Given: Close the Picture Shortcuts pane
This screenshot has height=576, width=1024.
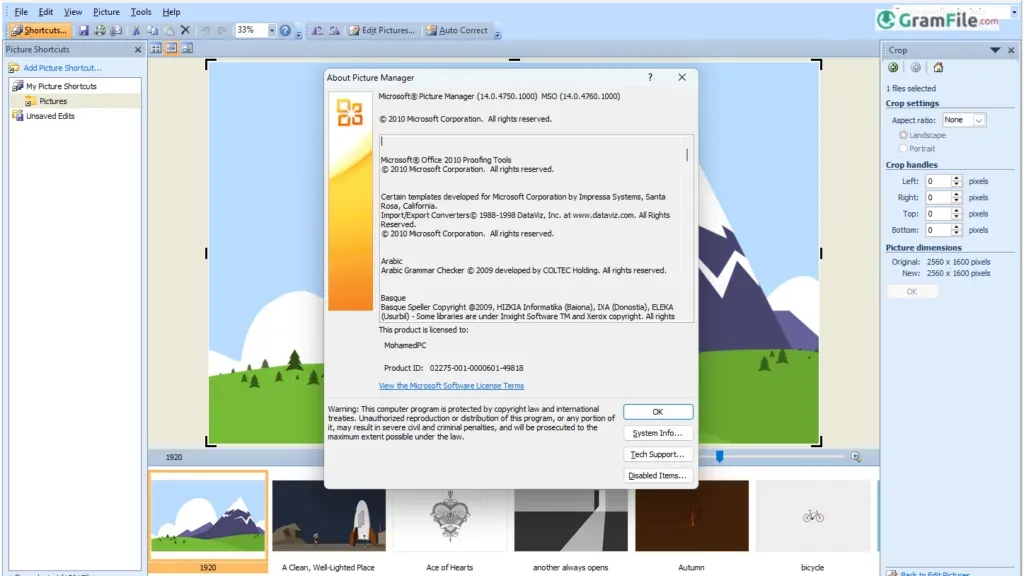Looking at the screenshot, I should (x=138, y=50).
